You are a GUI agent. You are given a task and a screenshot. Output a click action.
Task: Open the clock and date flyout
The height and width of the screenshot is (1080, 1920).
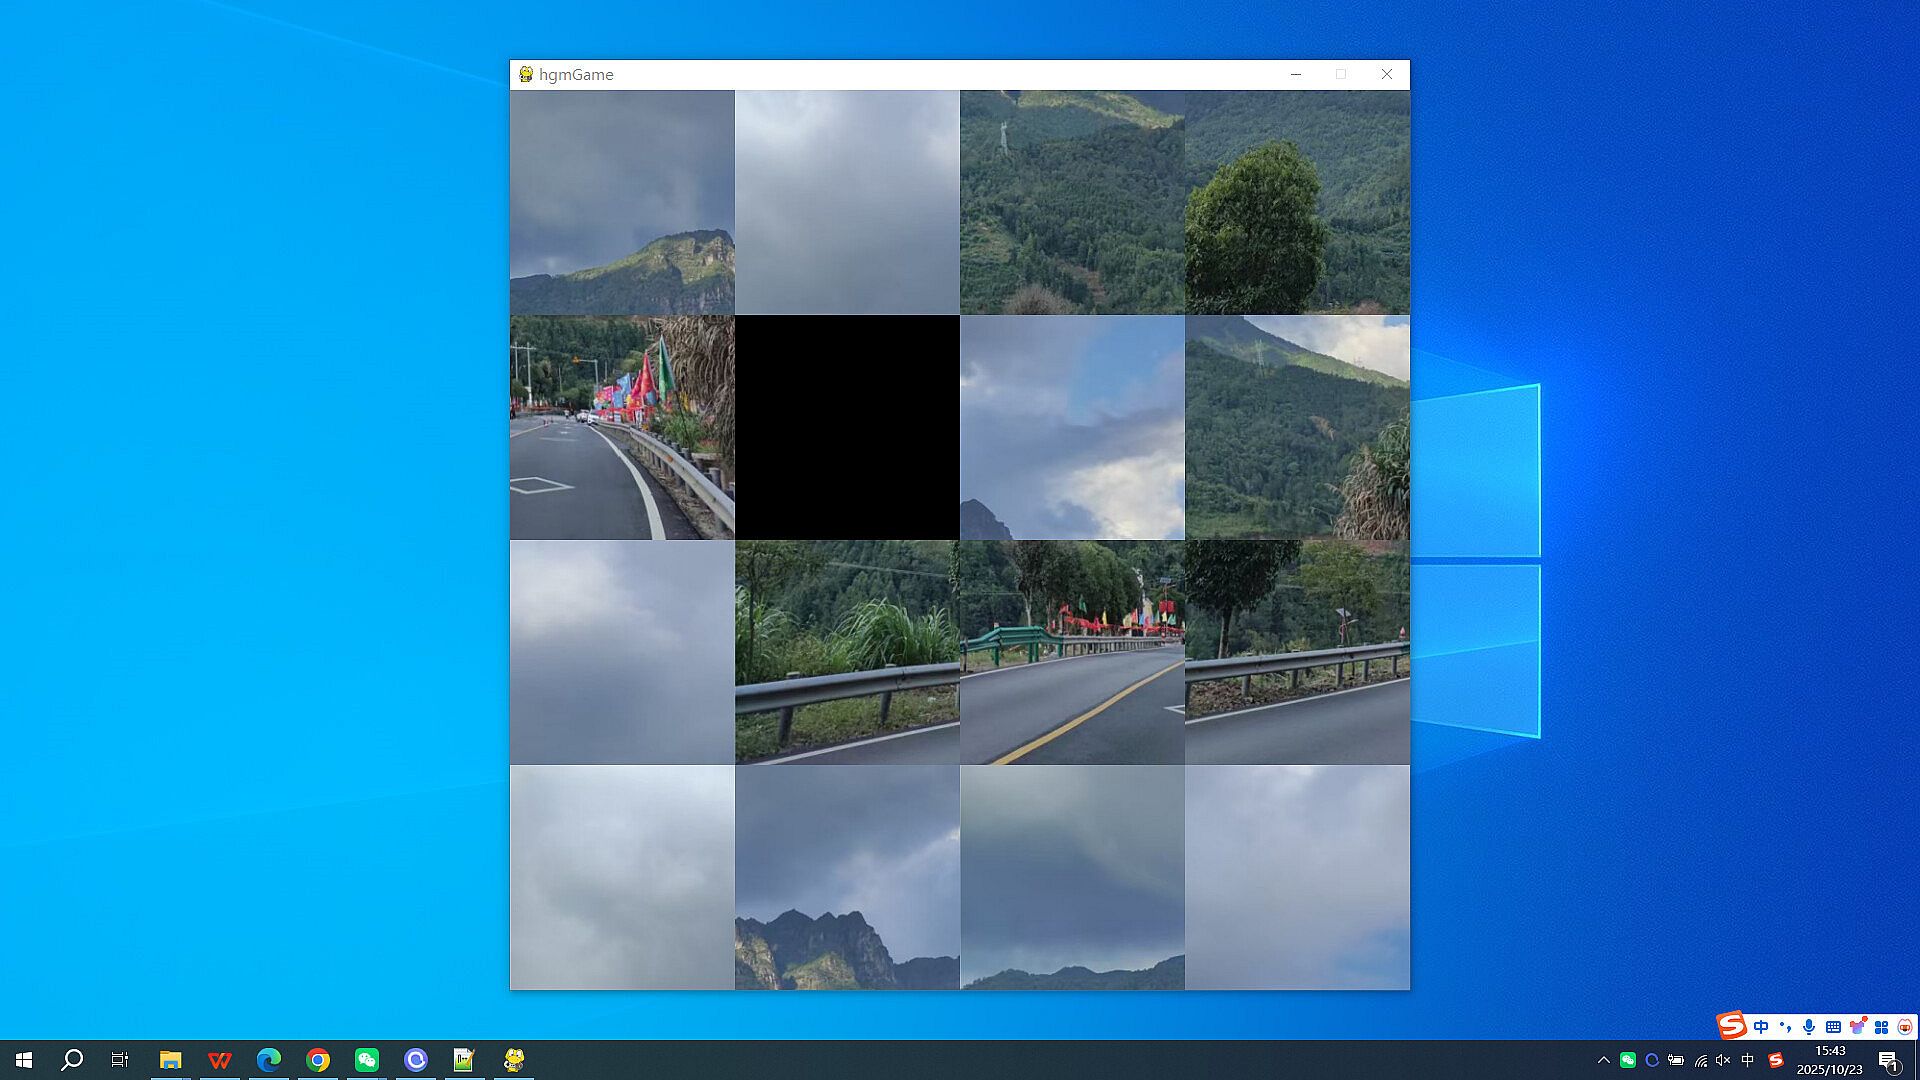[1829, 1060]
